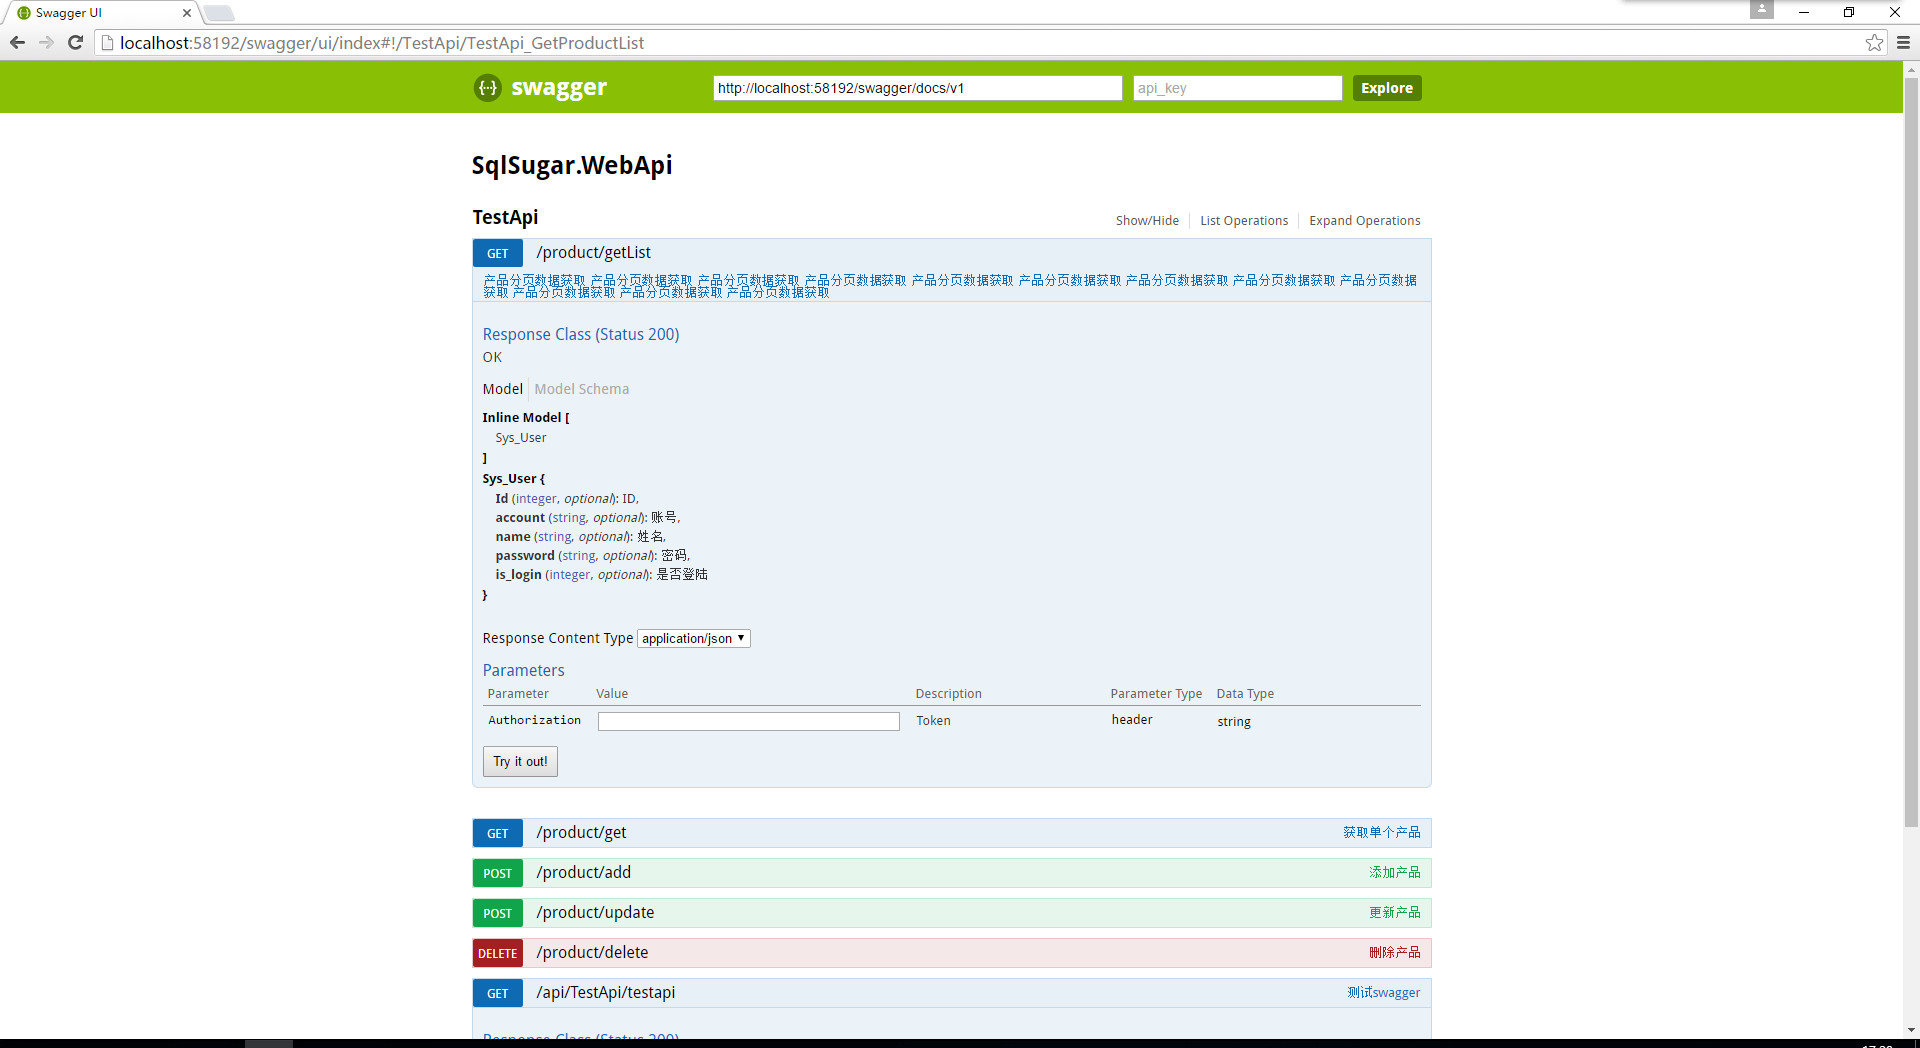Image resolution: width=1920 pixels, height=1048 pixels.
Task: Click the getList Chinese description text
Action: [x=950, y=286]
